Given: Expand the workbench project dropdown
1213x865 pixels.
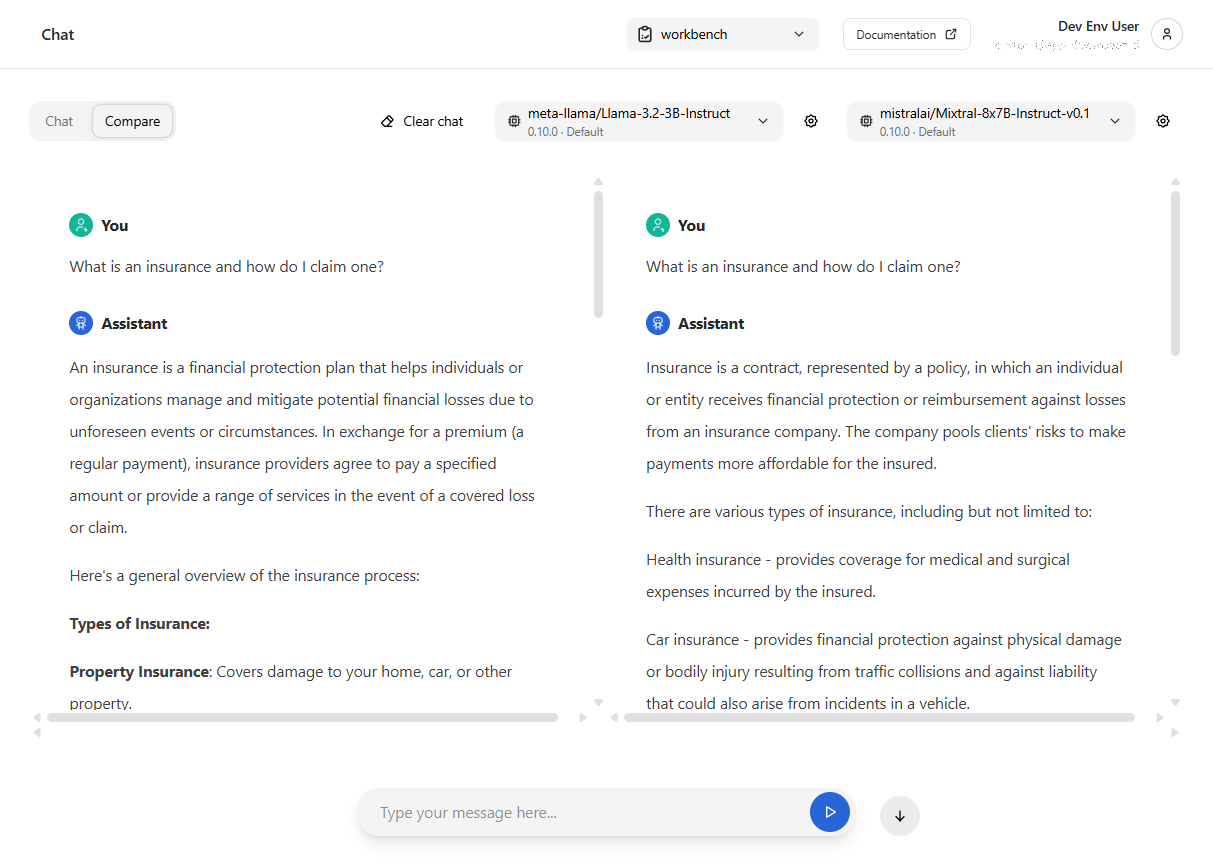Looking at the screenshot, I should [722, 34].
